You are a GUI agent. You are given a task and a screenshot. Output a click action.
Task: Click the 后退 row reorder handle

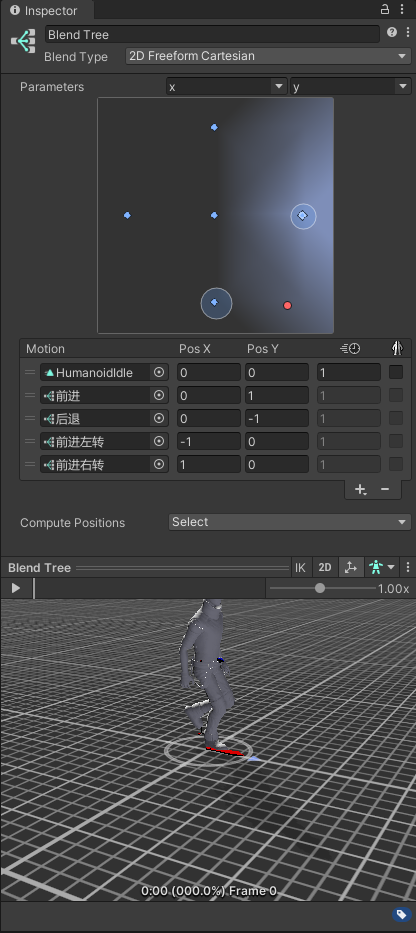pos(30,418)
